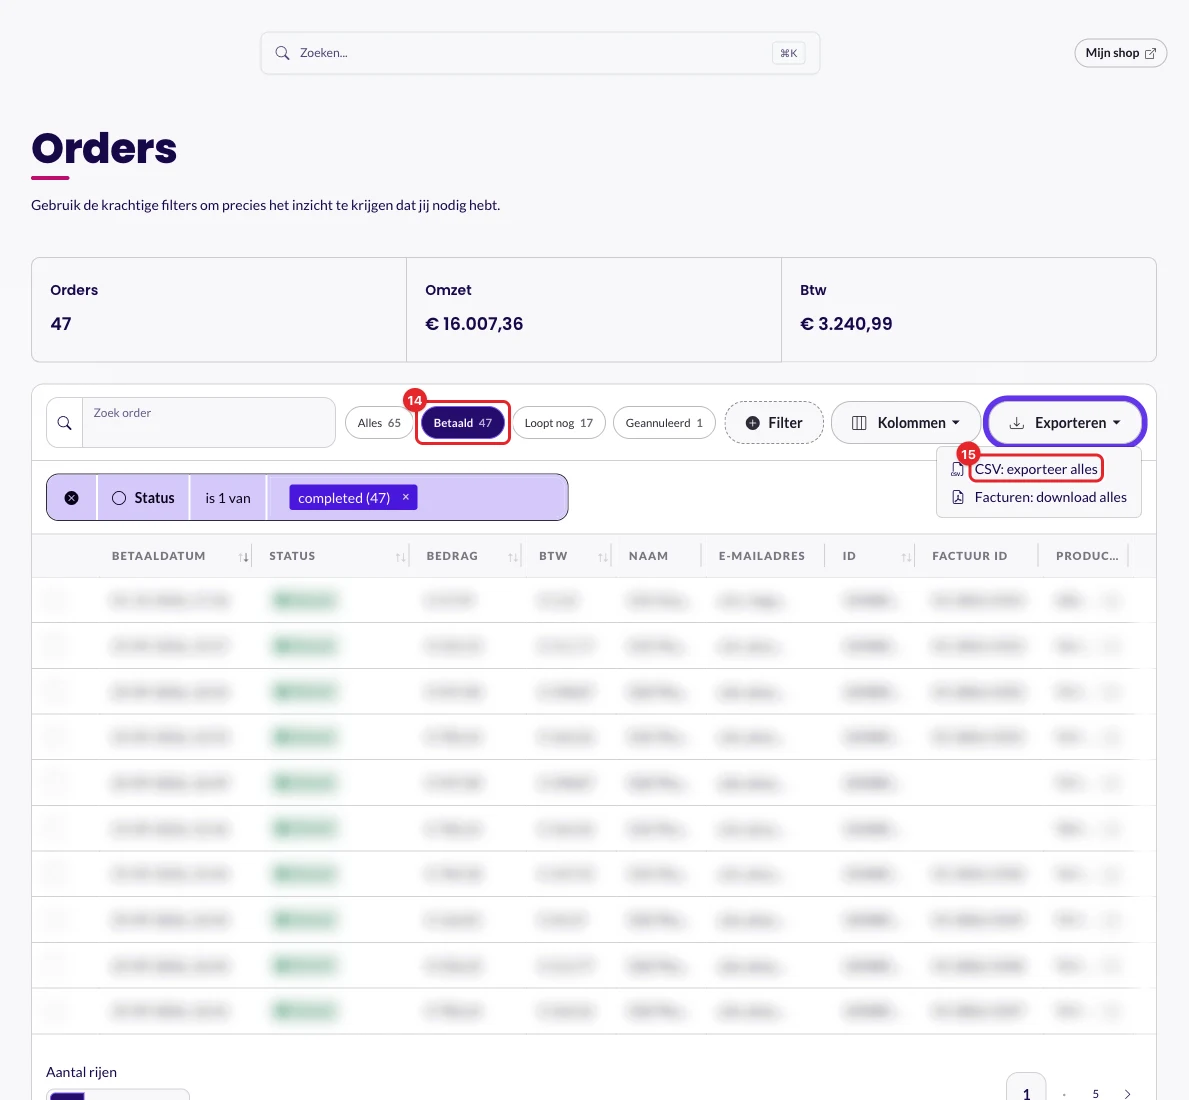Choose Facturen: download alles
This screenshot has height=1100, width=1189.
tap(1050, 497)
